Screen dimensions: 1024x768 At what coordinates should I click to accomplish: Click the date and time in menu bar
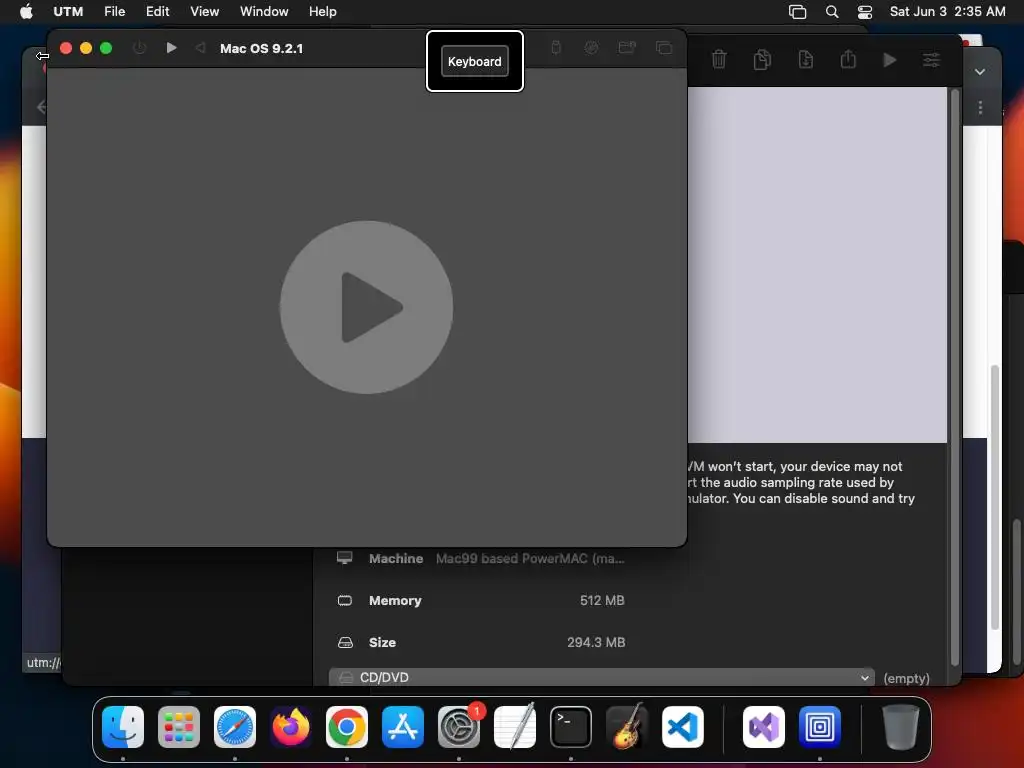tap(947, 11)
